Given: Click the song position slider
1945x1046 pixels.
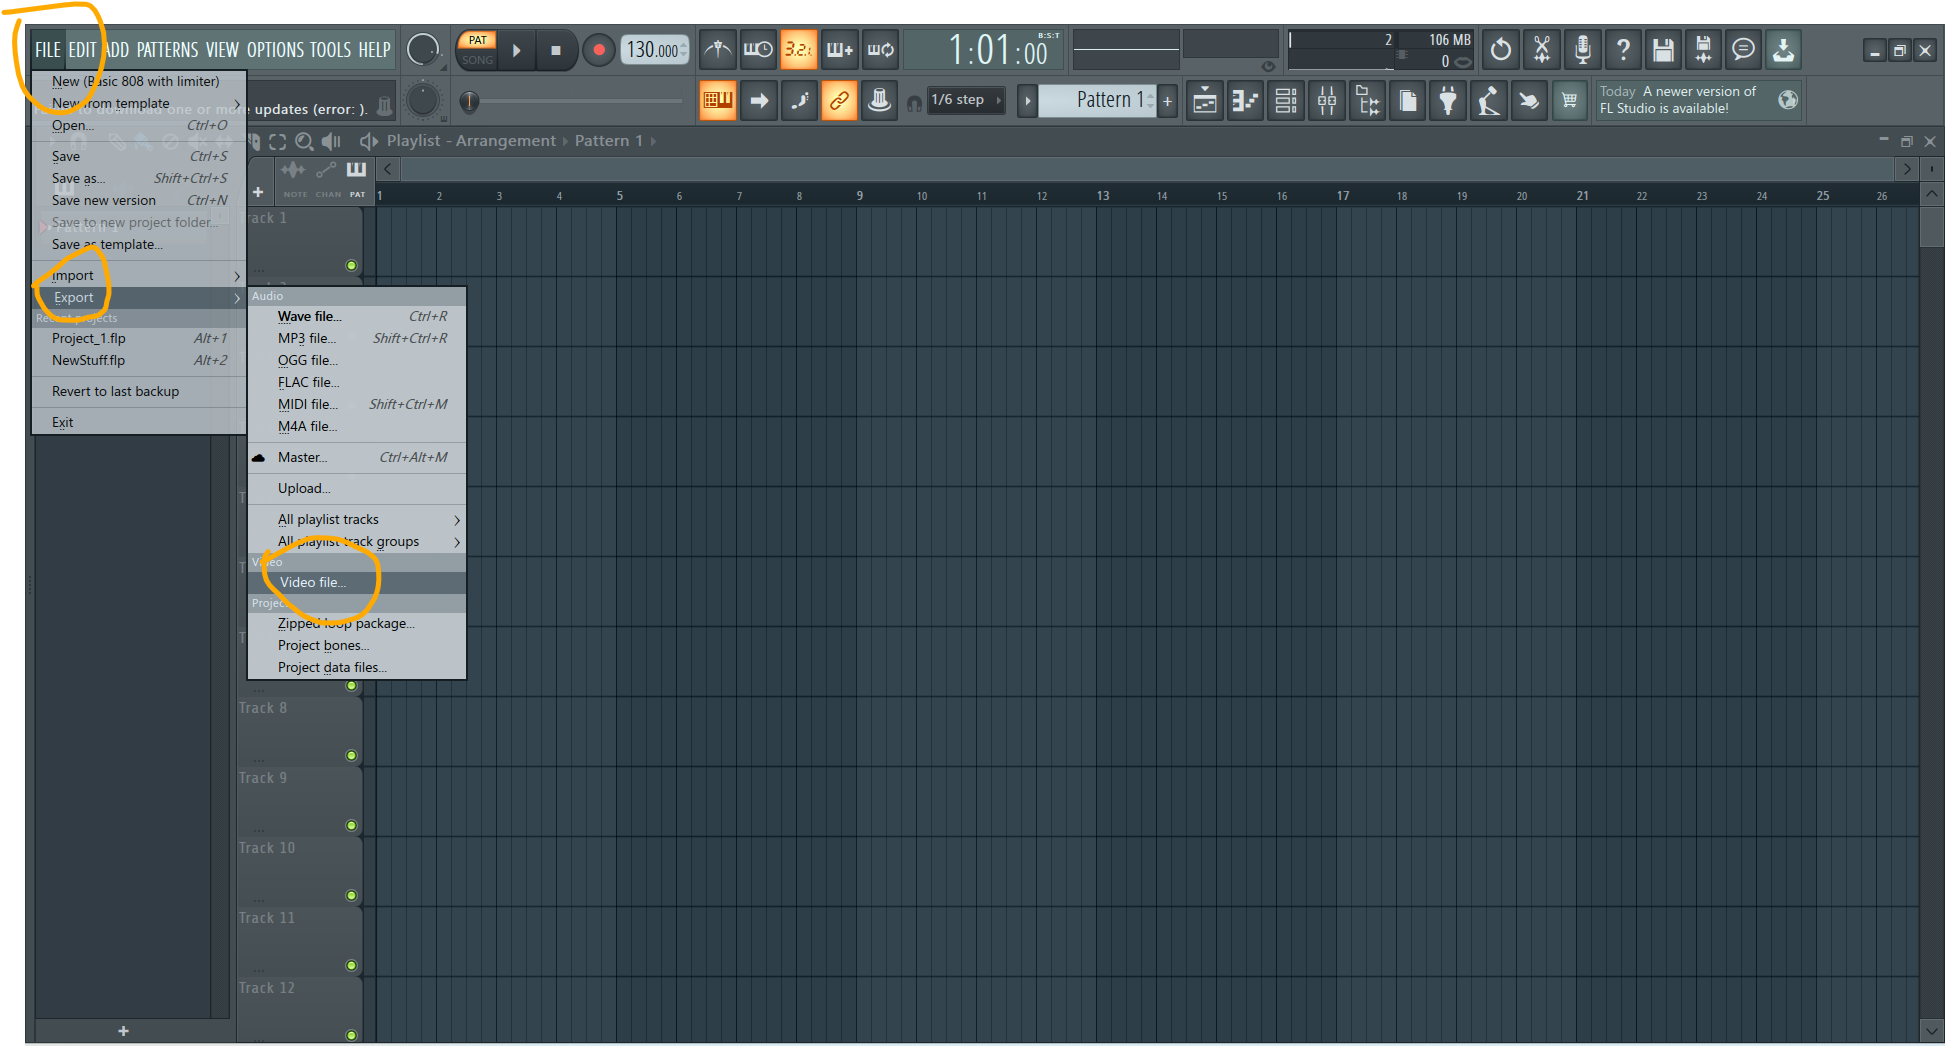Looking at the screenshot, I should pyautogui.click(x=571, y=101).
